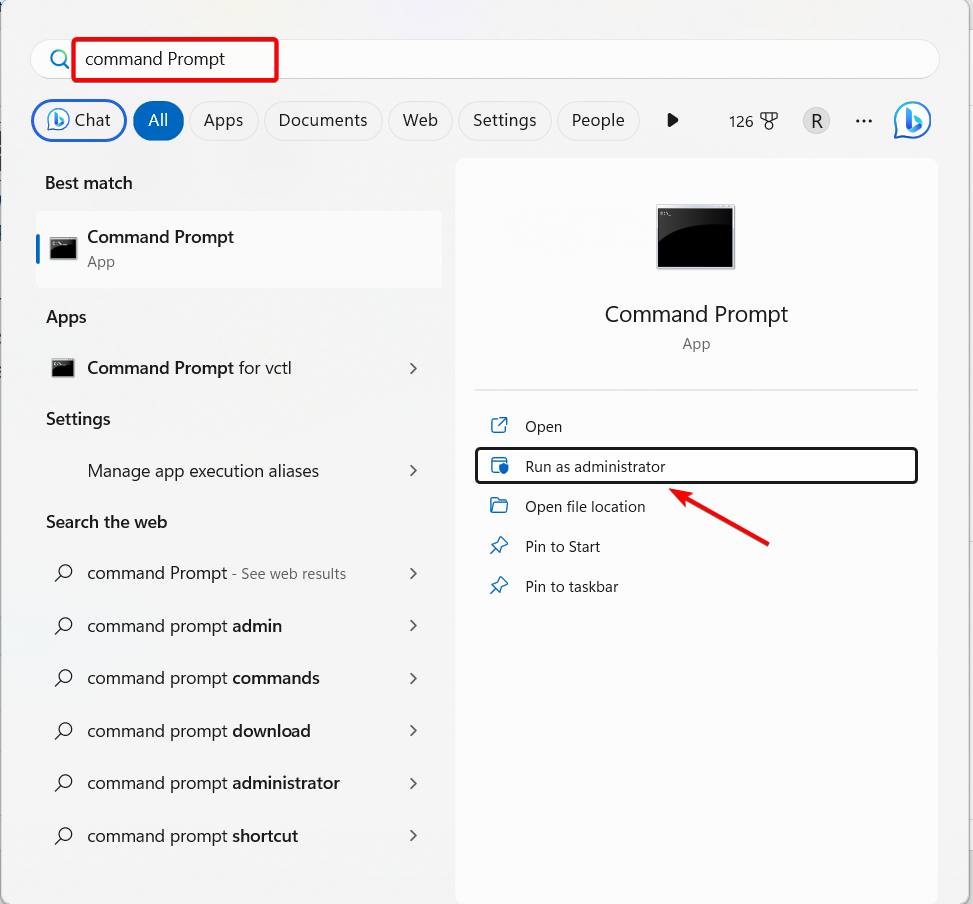Click search icon beside 'command prompt admin'
The height and width of the screenshot is (904, 973).
coord(63,625)
